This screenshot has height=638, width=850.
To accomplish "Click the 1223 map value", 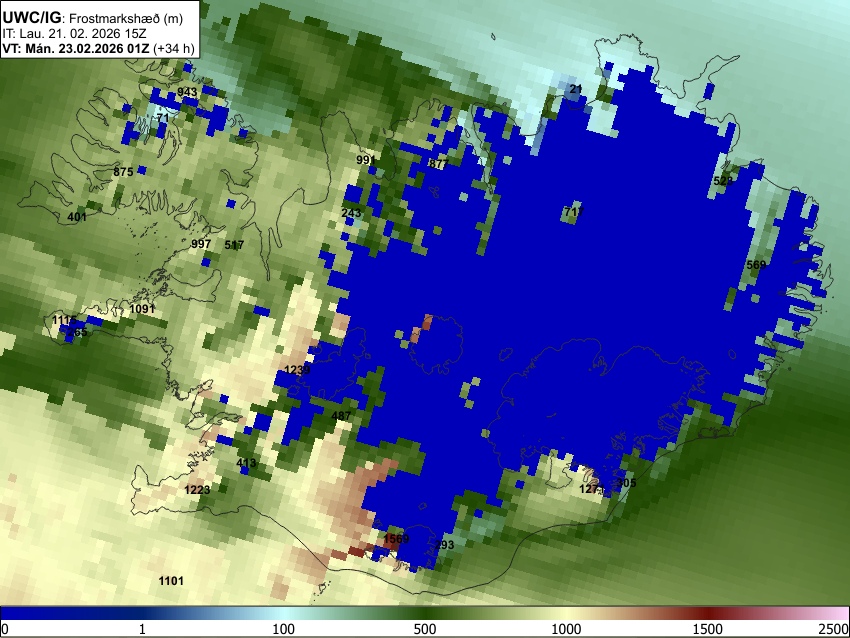I will [197, 490].
